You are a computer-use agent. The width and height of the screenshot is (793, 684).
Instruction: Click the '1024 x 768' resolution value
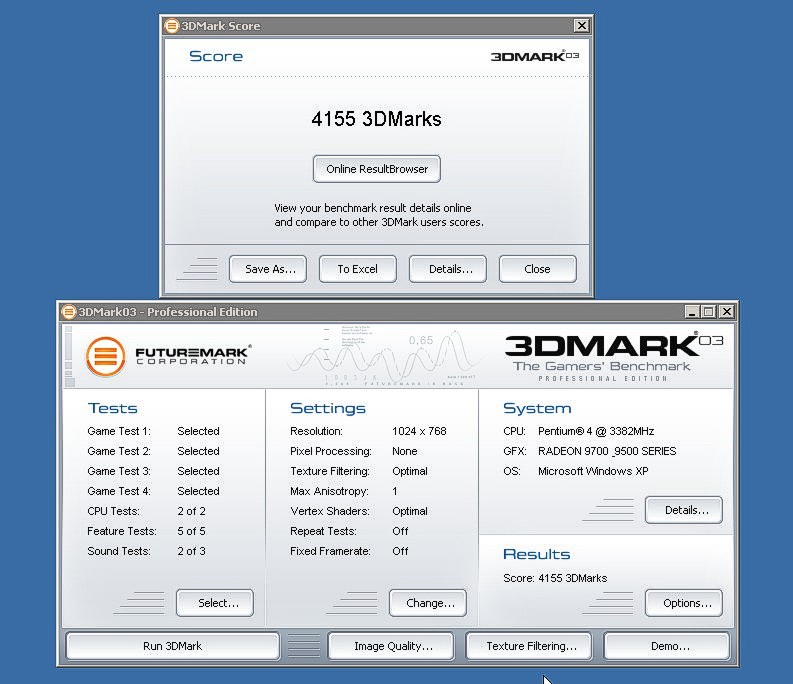coord(419,431)
